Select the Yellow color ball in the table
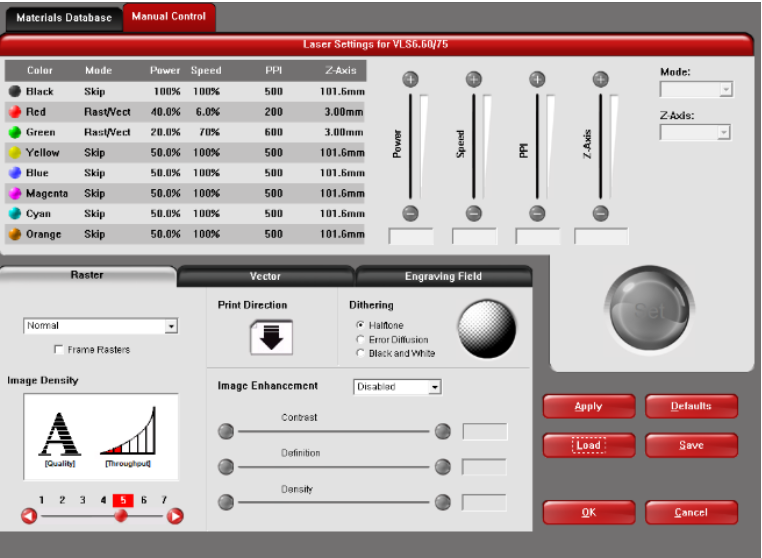 point(15,153)
